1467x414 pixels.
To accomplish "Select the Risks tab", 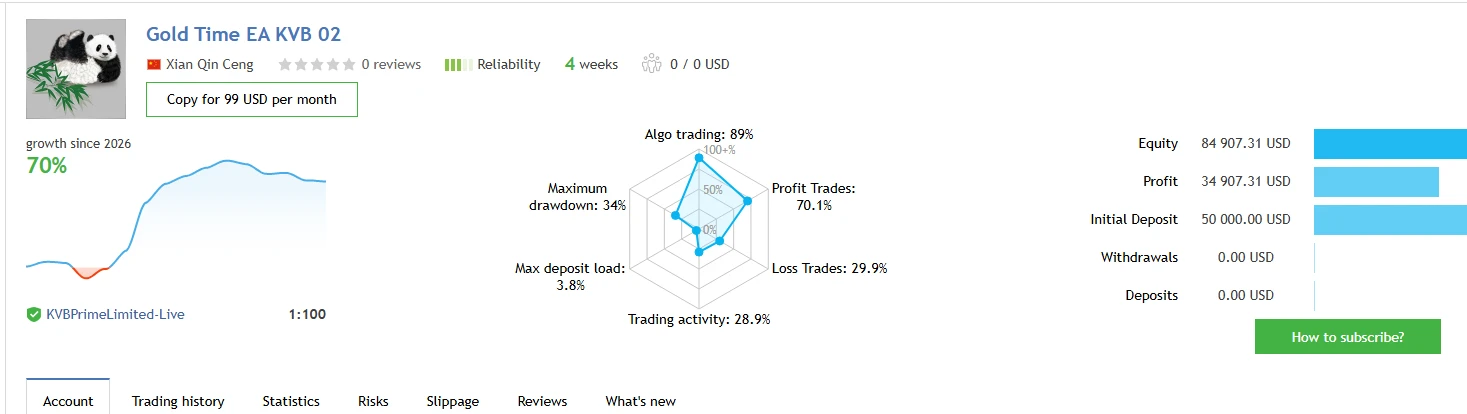I will pos(373,401).
